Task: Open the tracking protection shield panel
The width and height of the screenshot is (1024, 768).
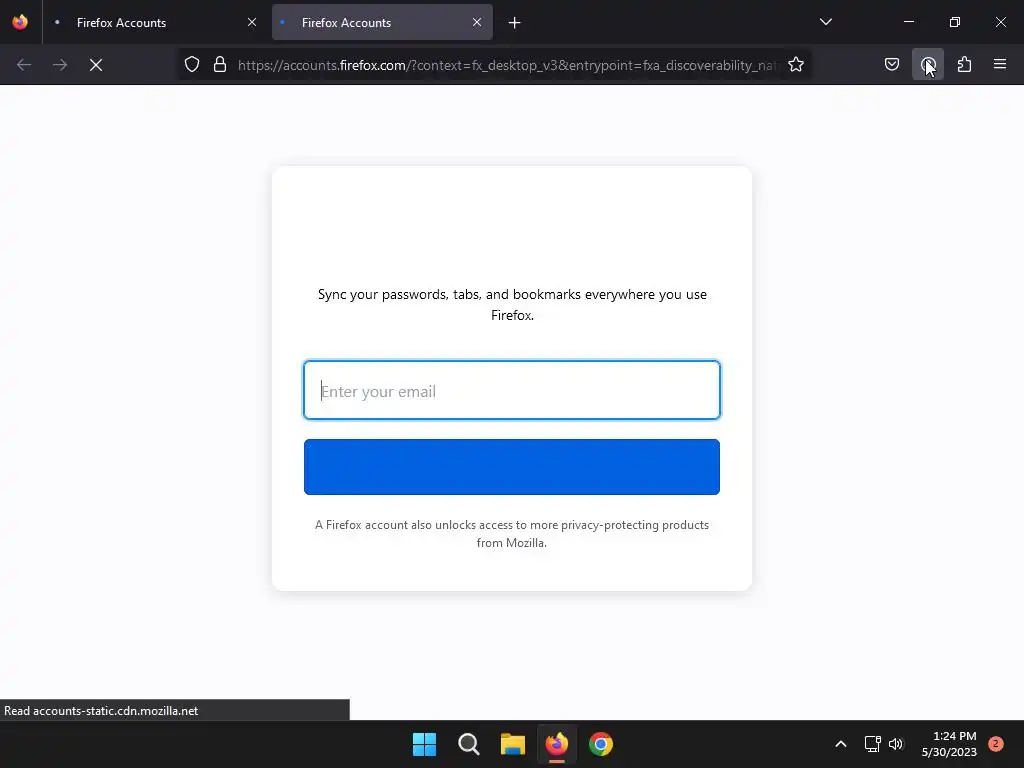Action: [x=191, y=65]
